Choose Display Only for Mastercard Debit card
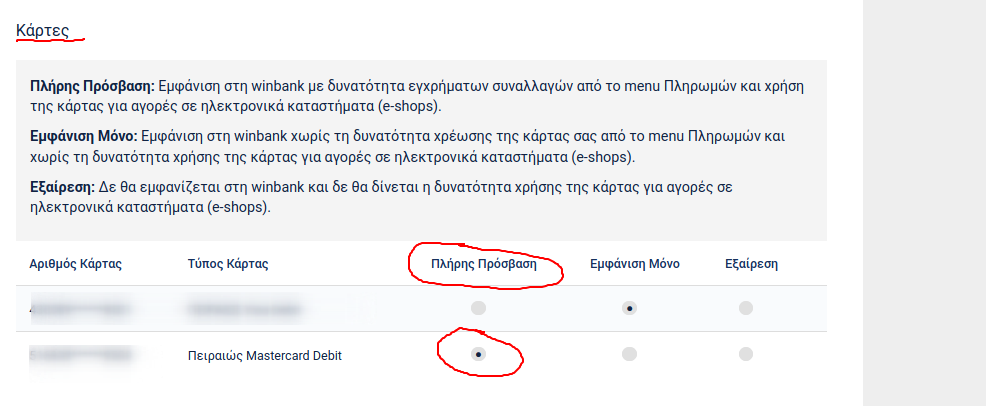The height and width of the screenshot is (406, 986). (629, 354)
